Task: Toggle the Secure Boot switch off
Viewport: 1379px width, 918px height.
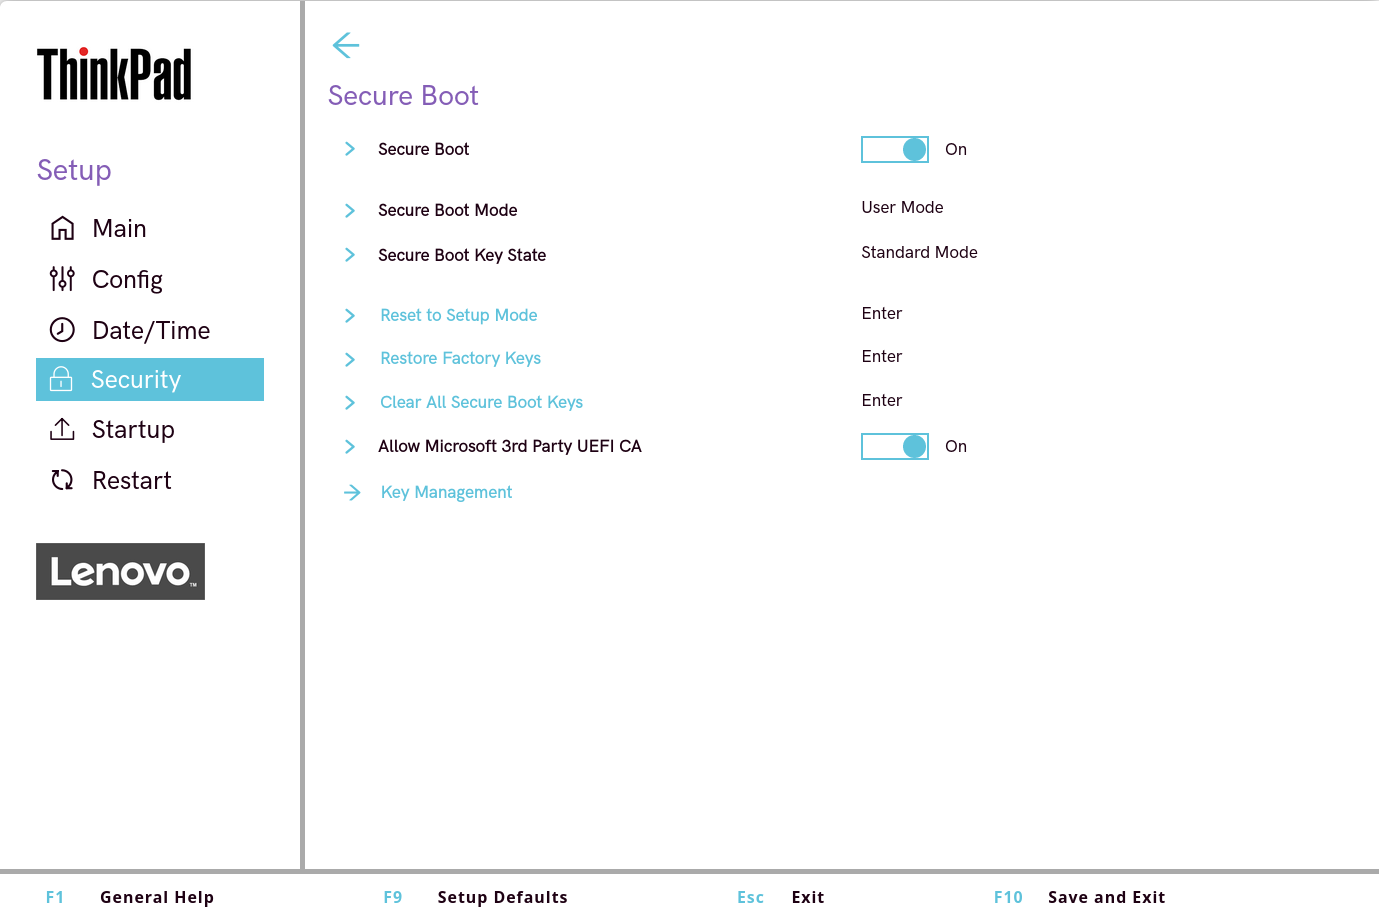Action: [x=895, y=149]
